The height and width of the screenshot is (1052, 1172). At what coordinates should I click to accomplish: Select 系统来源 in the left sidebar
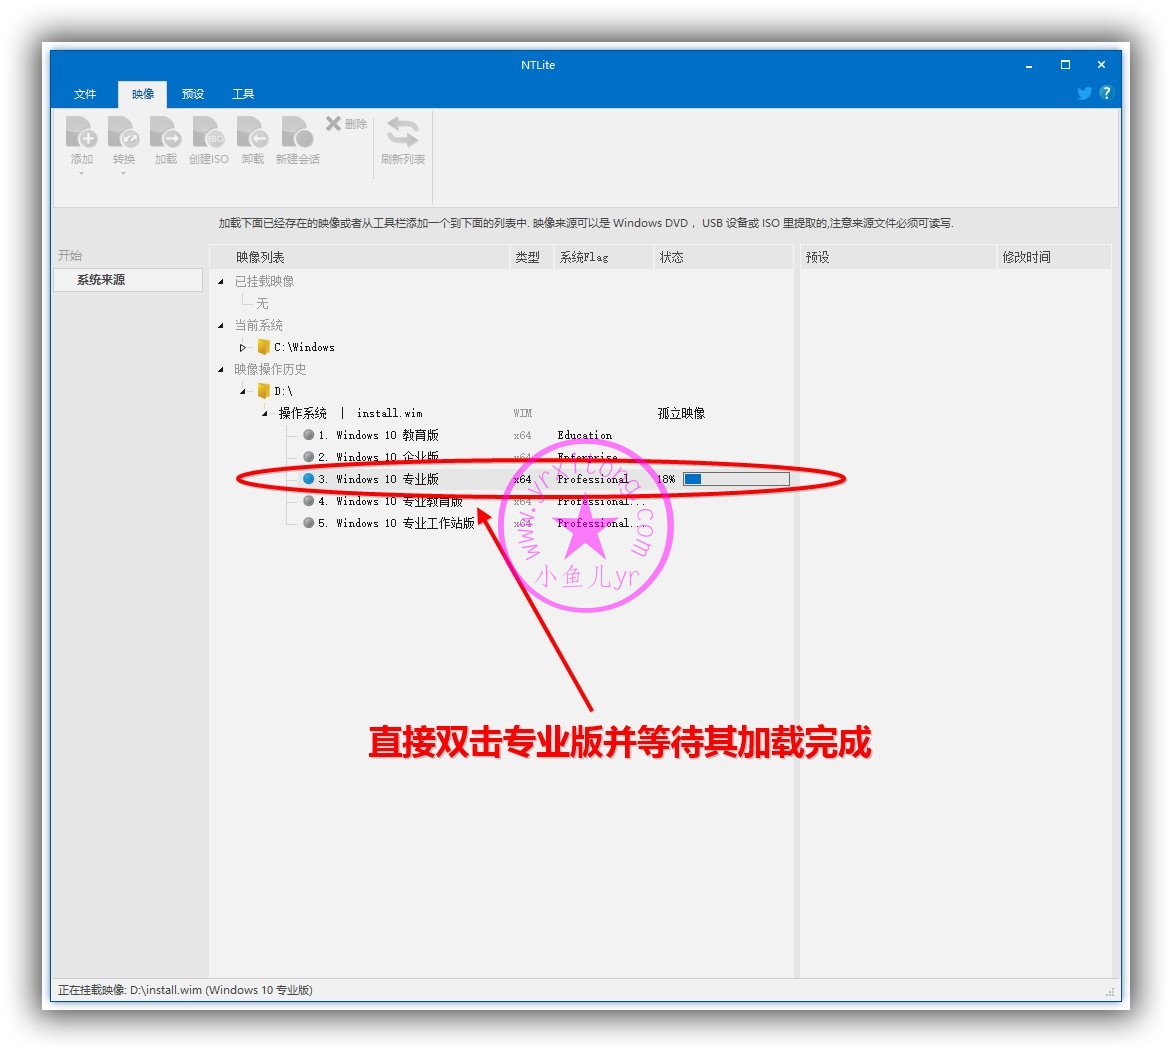[128, 280]
